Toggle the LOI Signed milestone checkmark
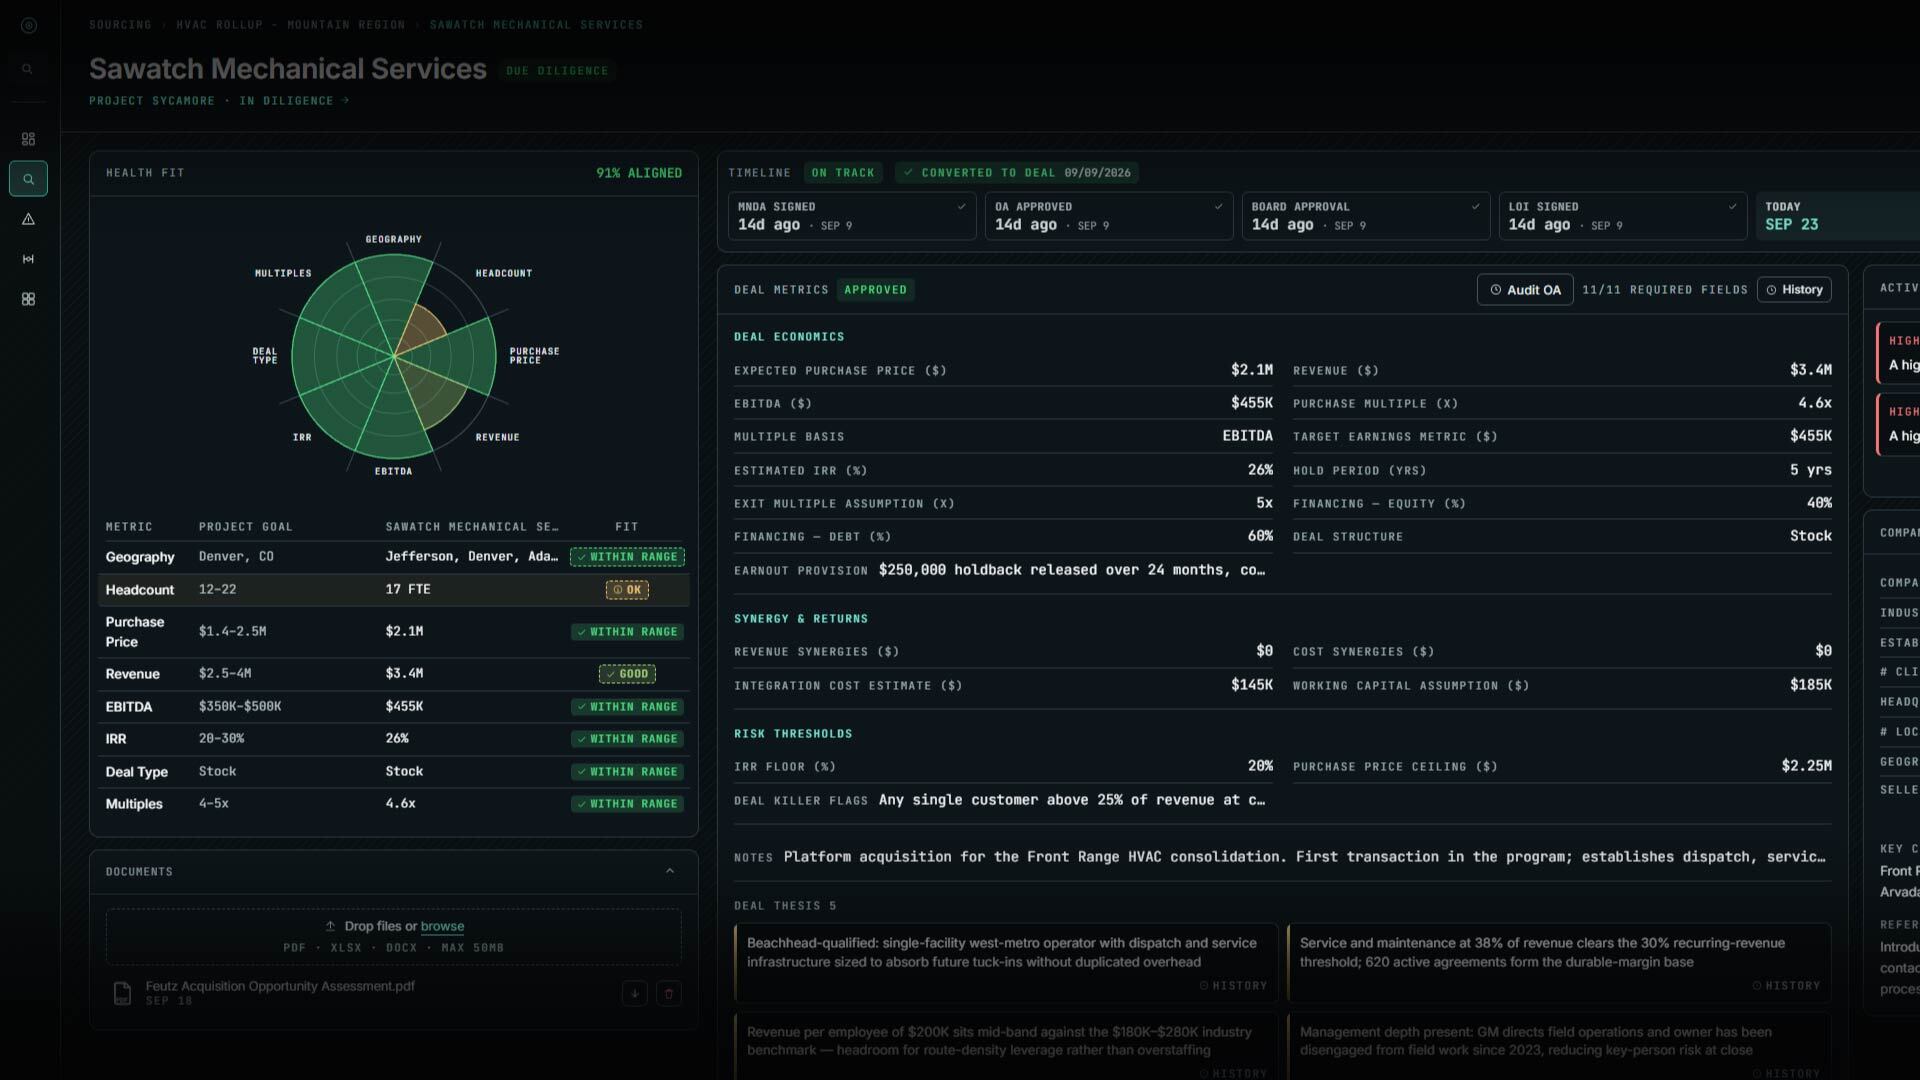The width and height of the screenshot is (1920, 1080). [1732, 207]
